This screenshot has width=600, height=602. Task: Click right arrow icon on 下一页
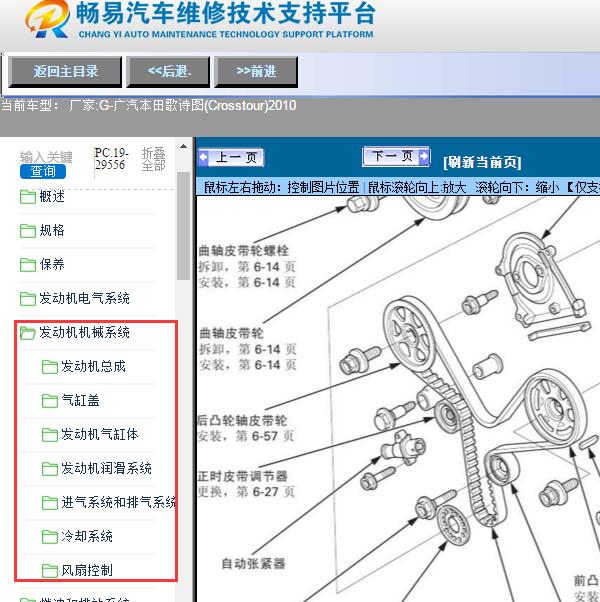(x=424, y=156)
